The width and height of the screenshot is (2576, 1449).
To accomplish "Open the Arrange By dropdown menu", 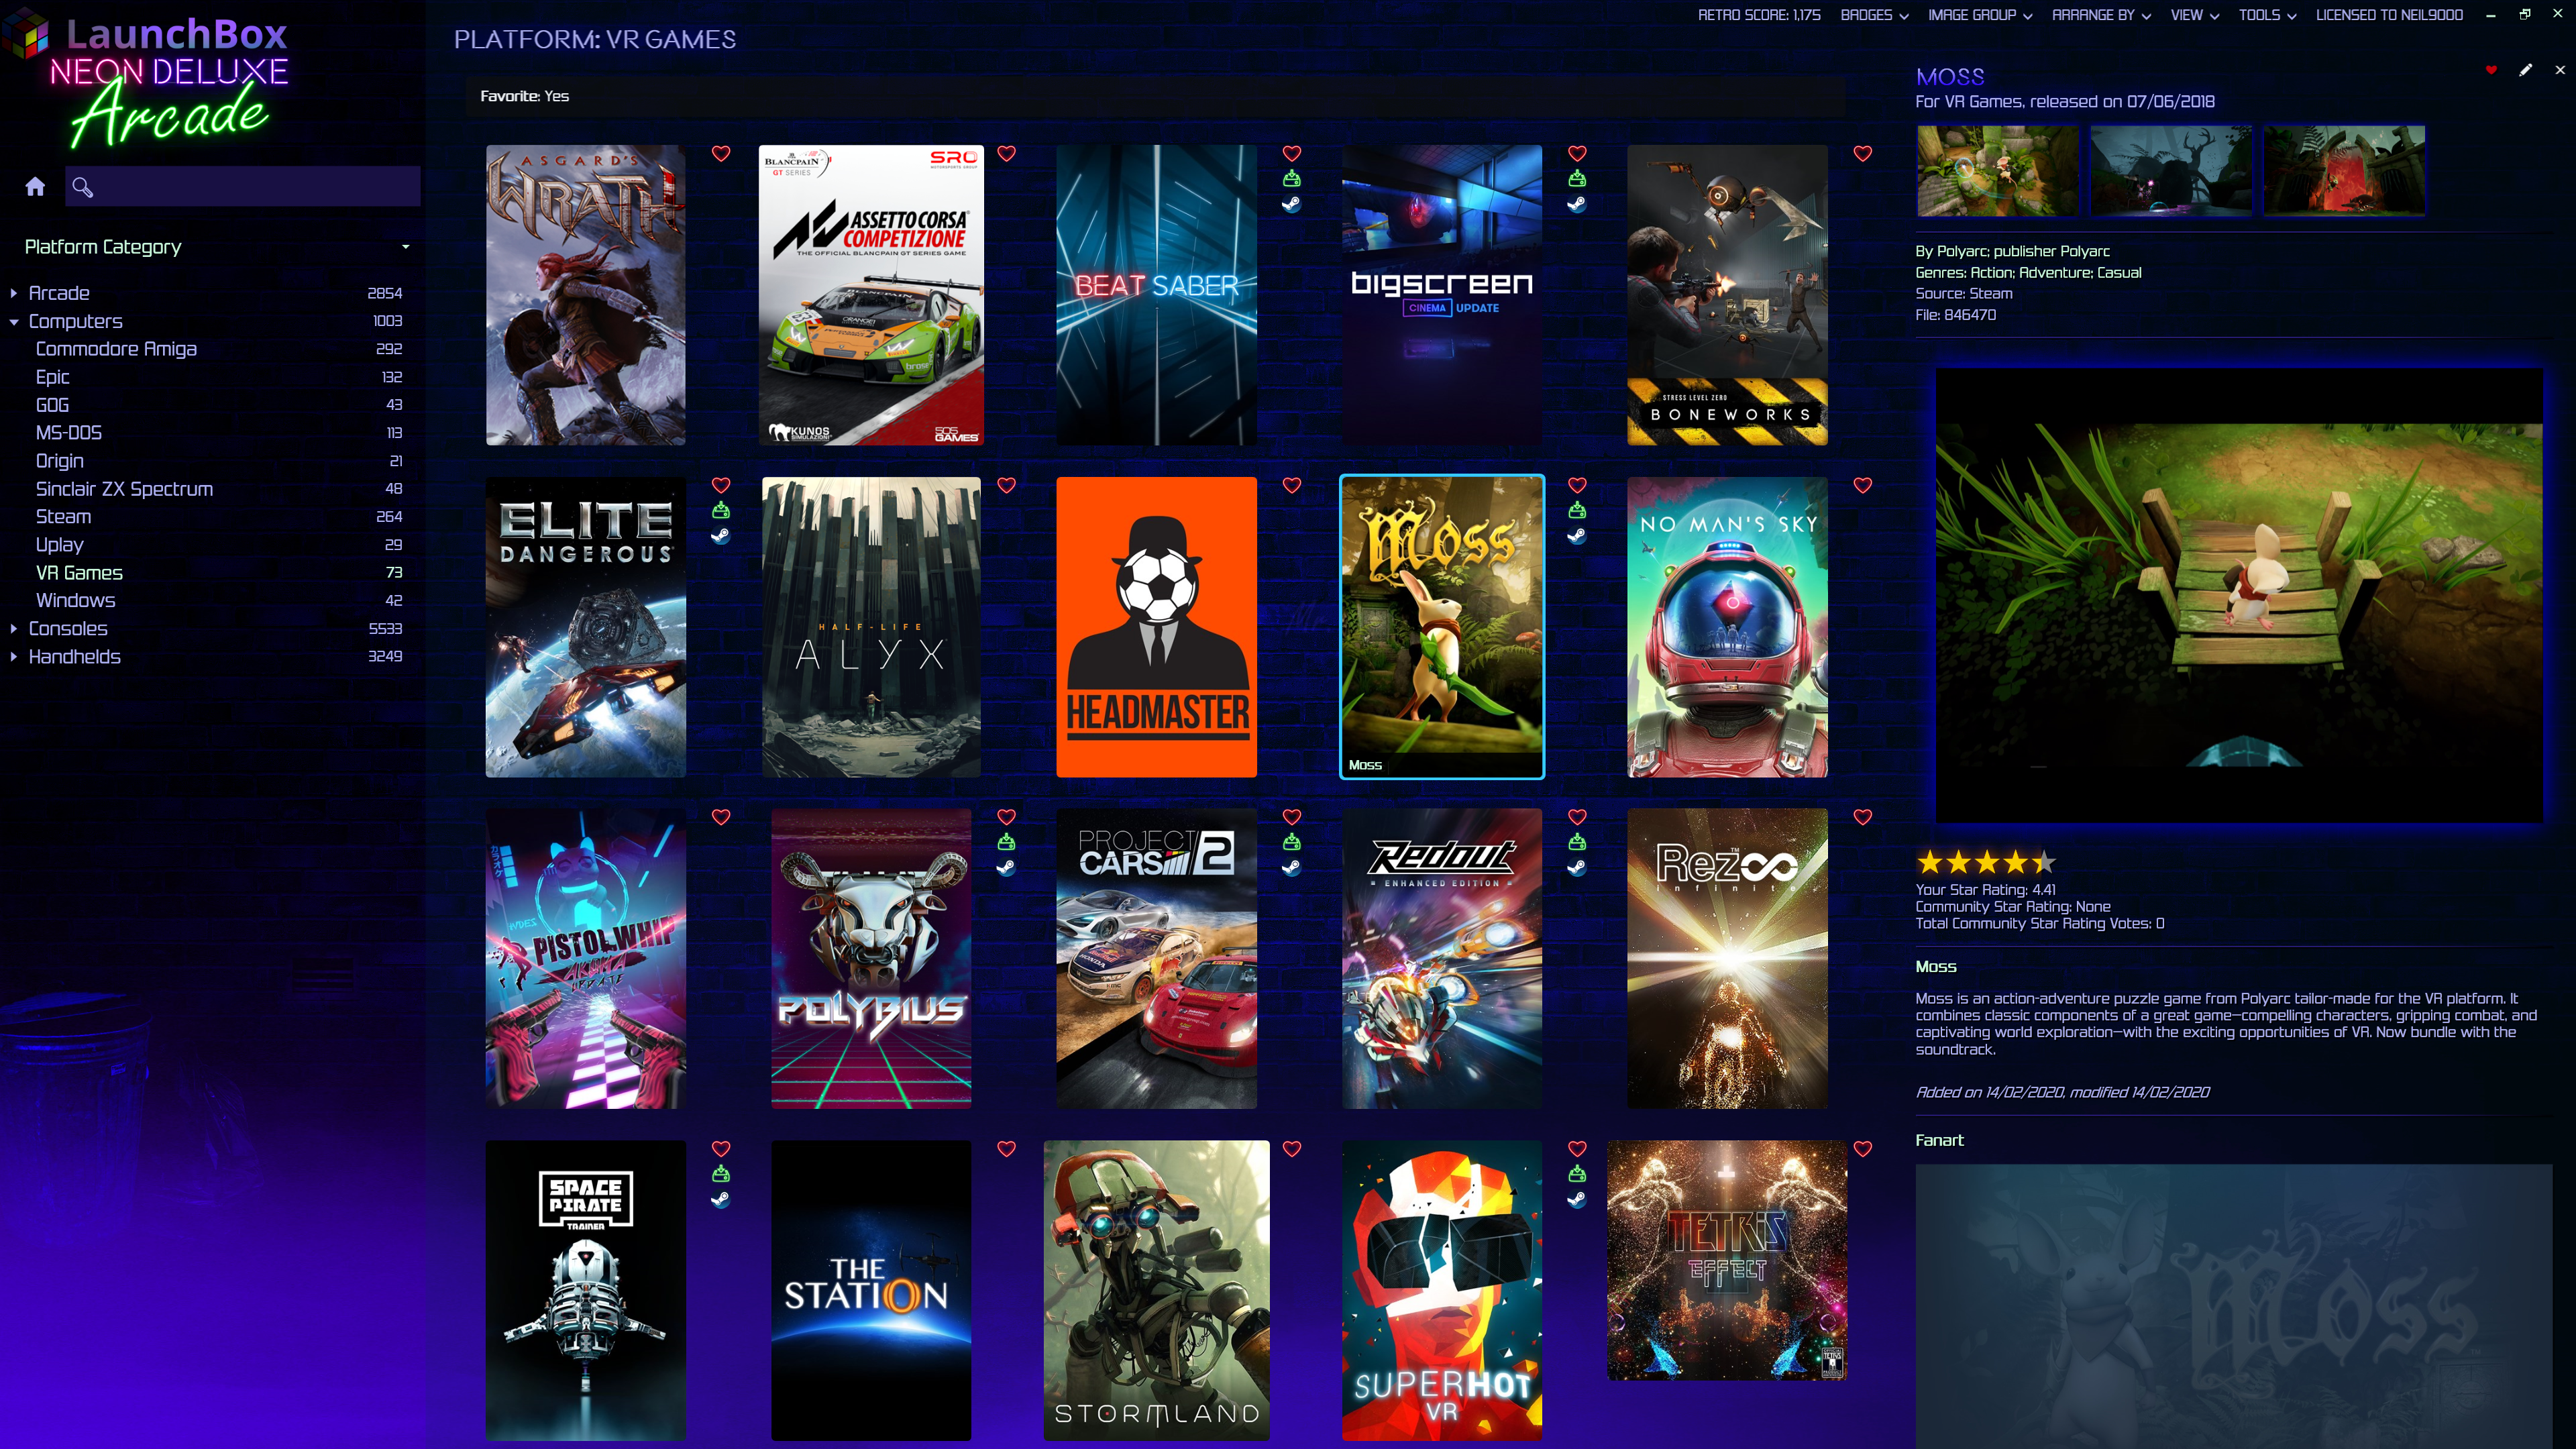I will tap(2101, 15).
